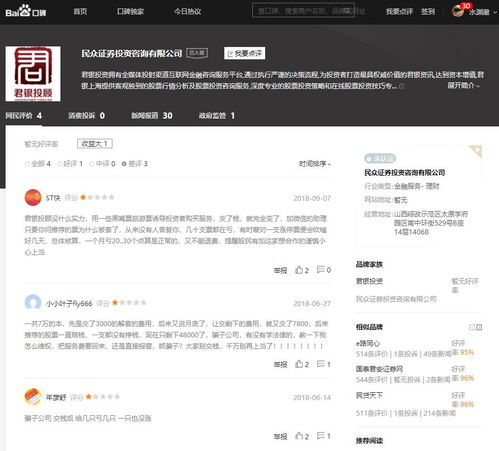Report the 2018-09-07 review via 举报

point(280,270)
